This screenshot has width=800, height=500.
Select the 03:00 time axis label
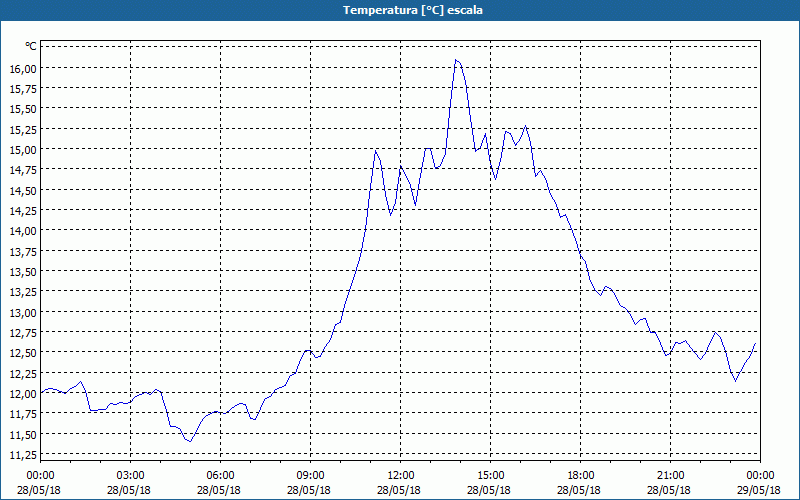pyautogui.click(x=131, y=476)
